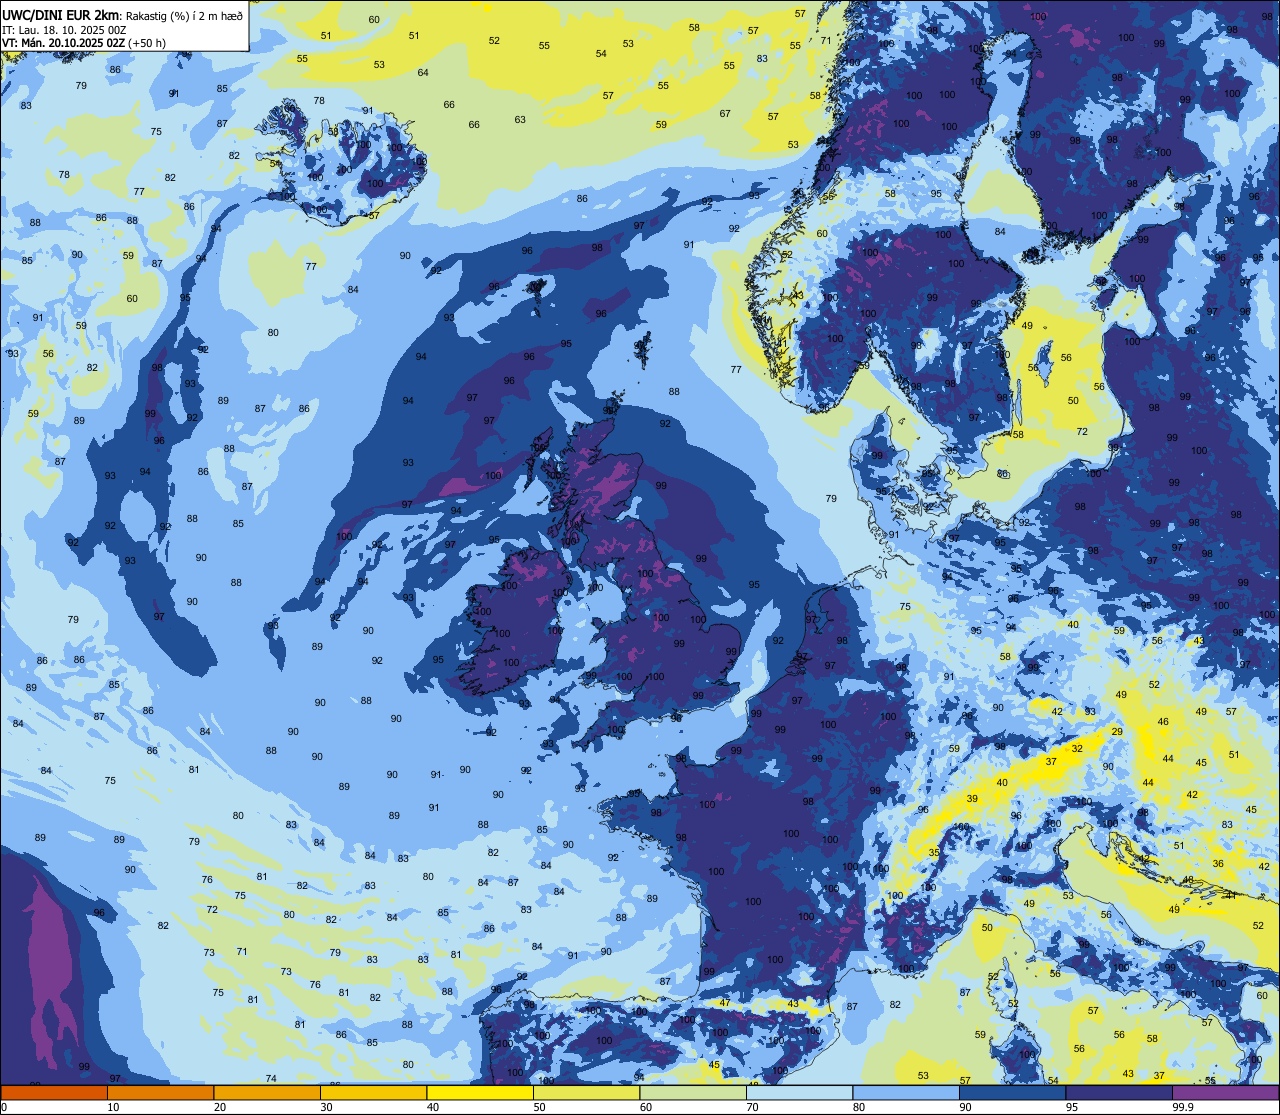Click the legend tick label "10"
The height and width of the screenshot is (1115, 1280).
click(x=114, y=1107)
